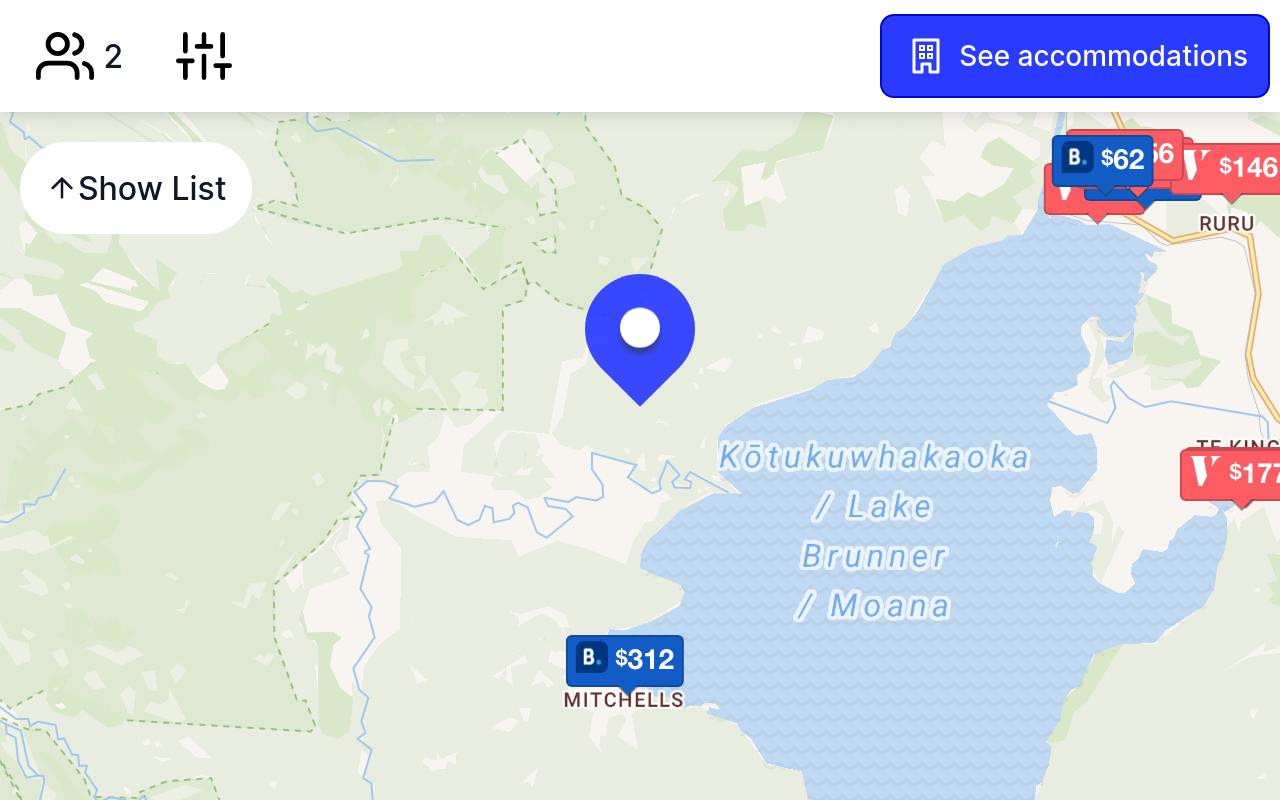The height and width of the screenshot is (800, 1280).
Task: Open the $62 accommodation price marker
Action: click(x=1103, y=160)
